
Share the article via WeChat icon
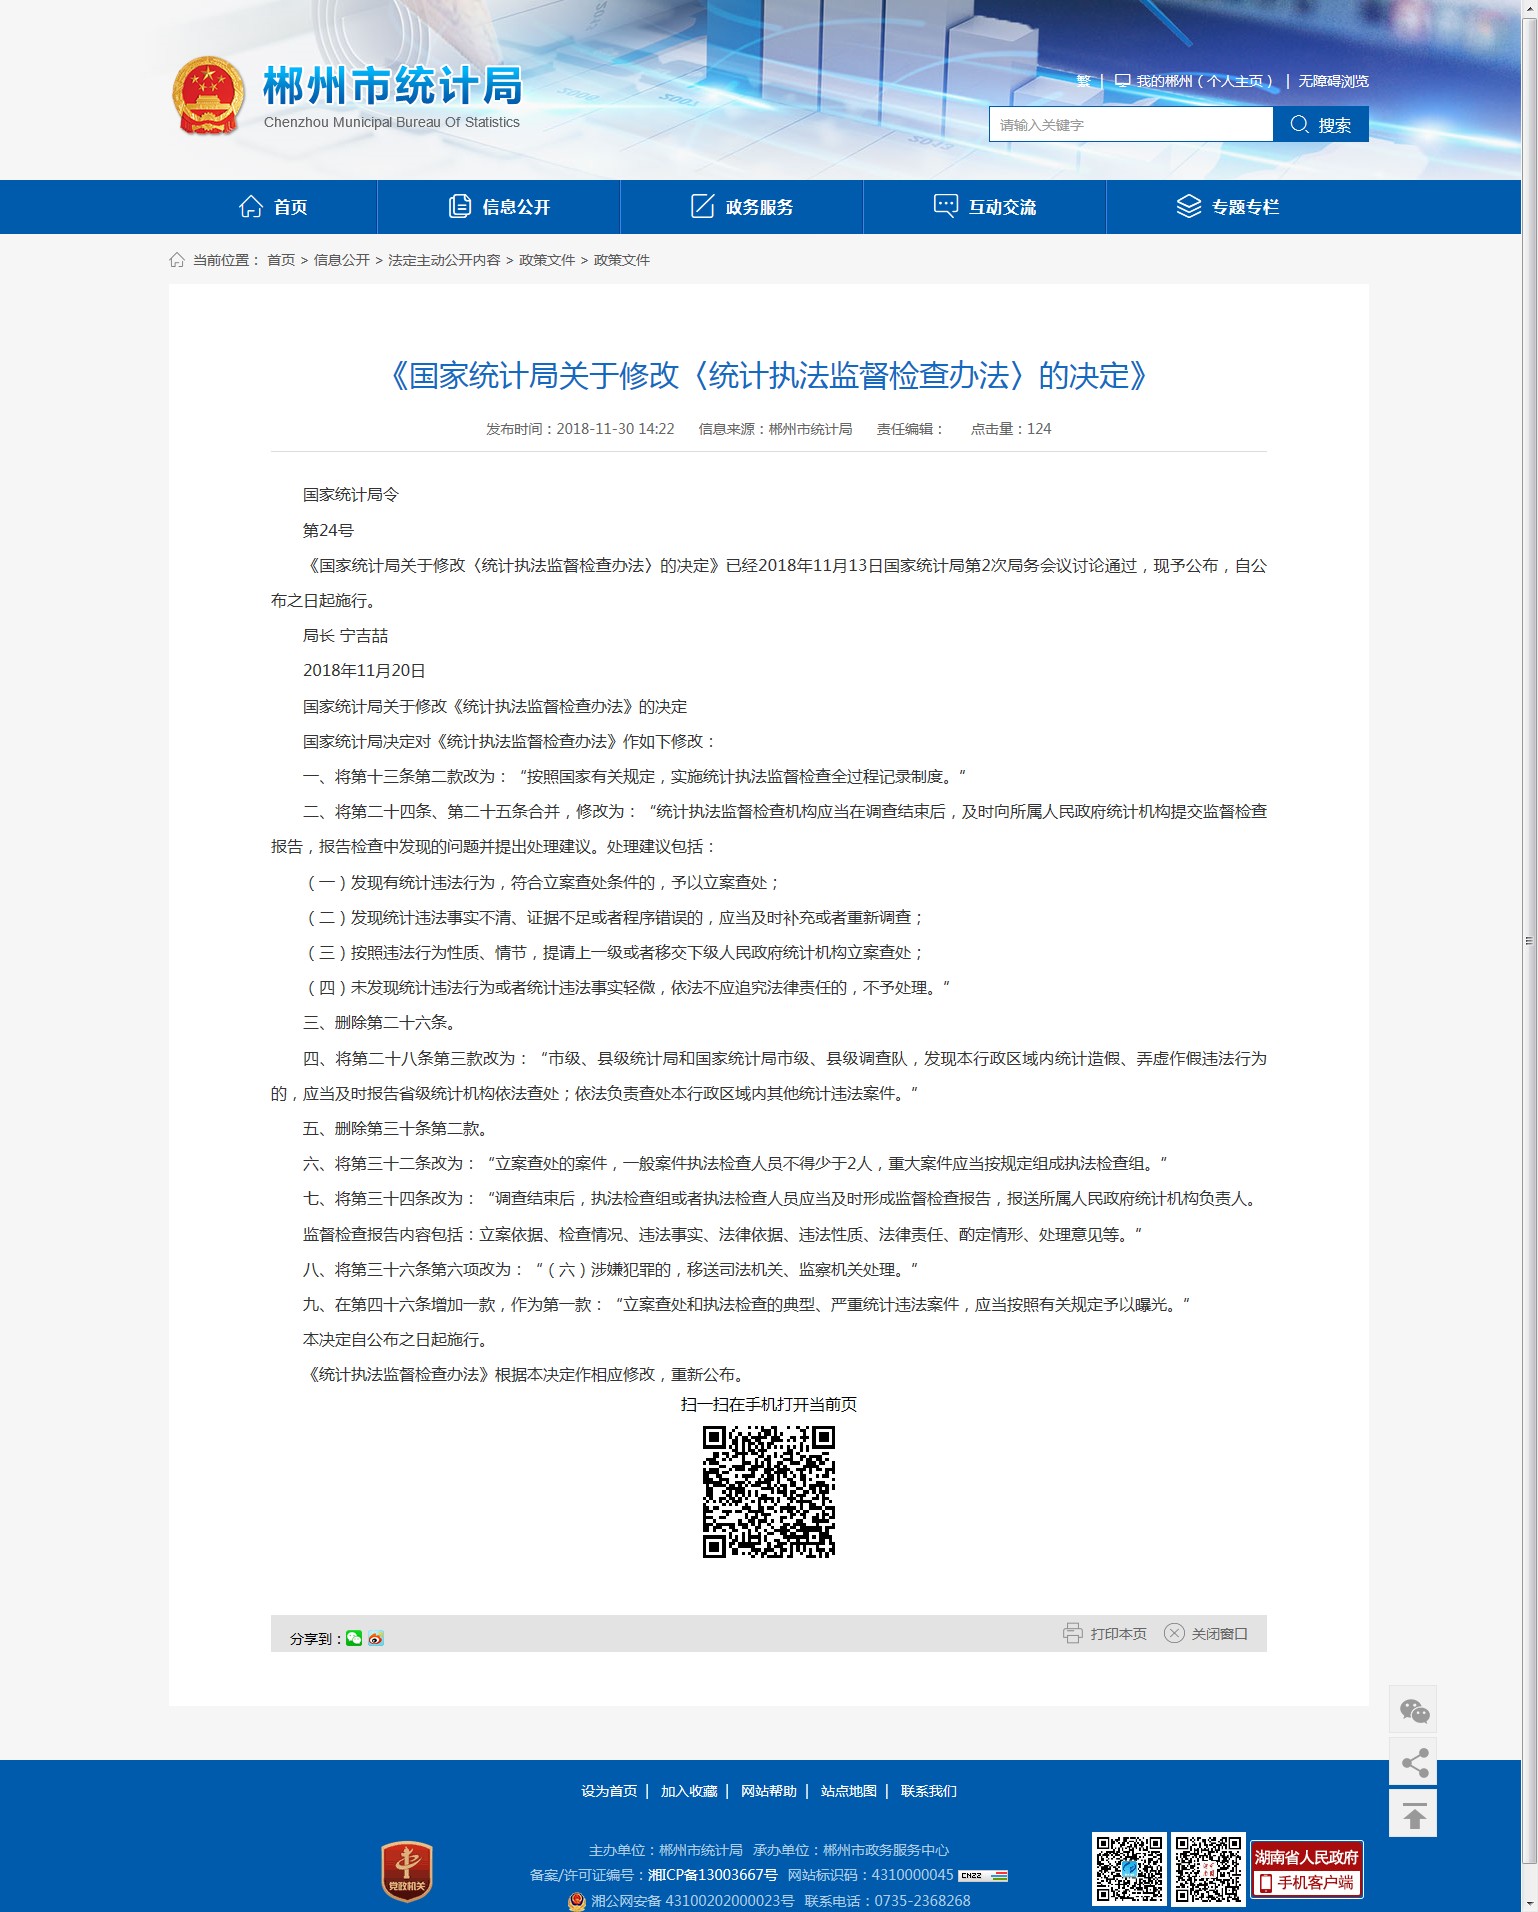coord(354,1638)
